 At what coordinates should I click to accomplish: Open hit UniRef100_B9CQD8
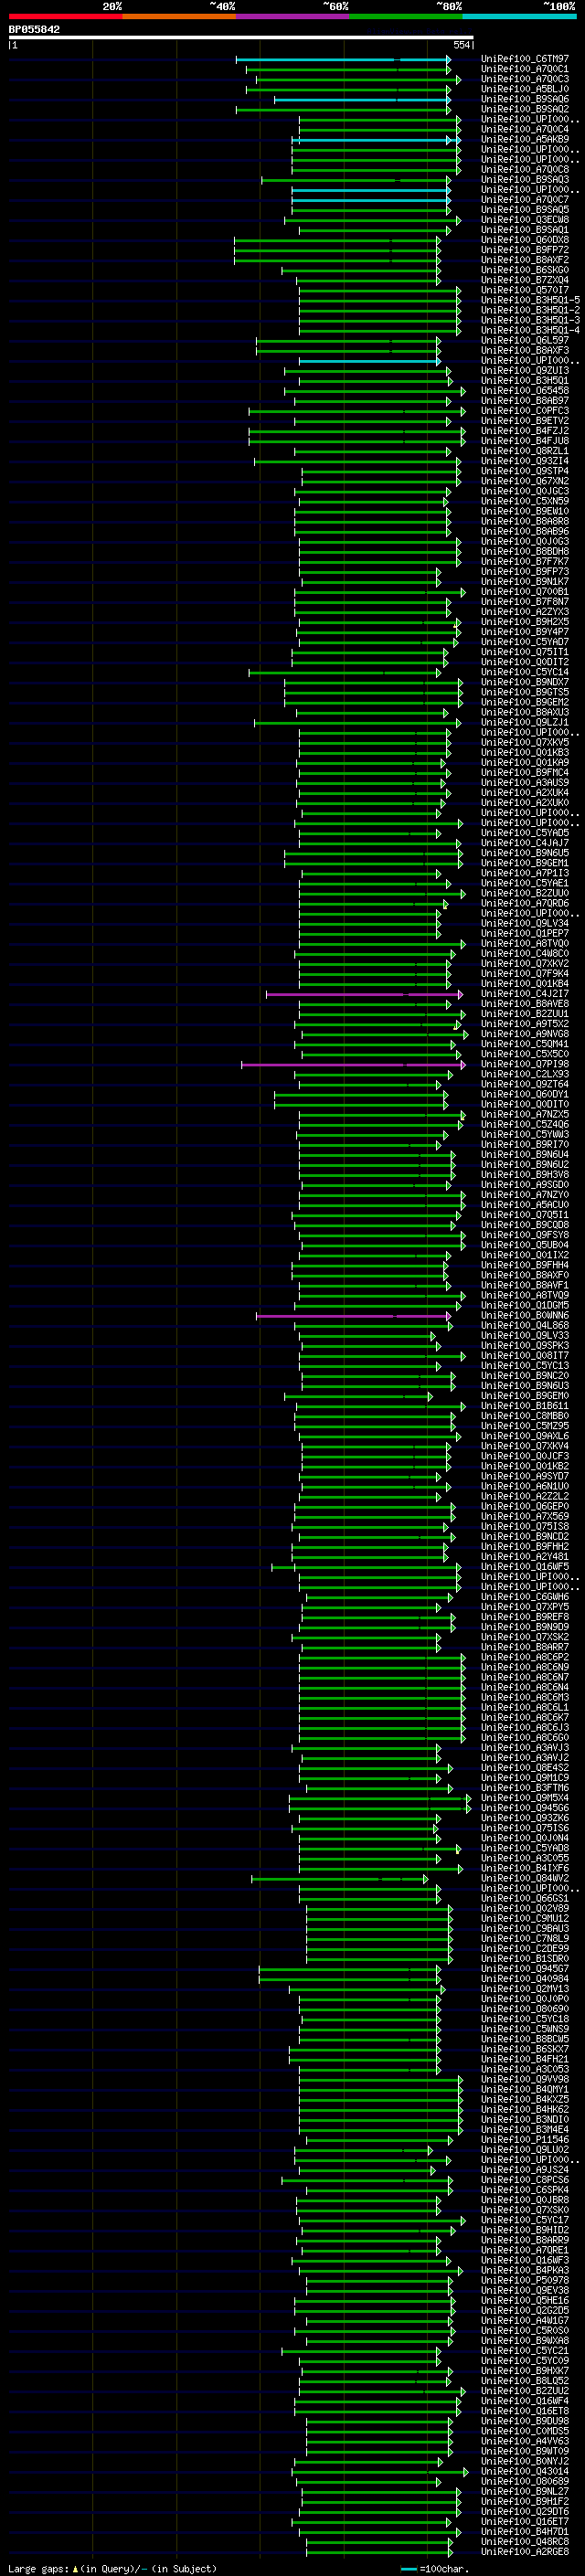tap(525, 1225)
